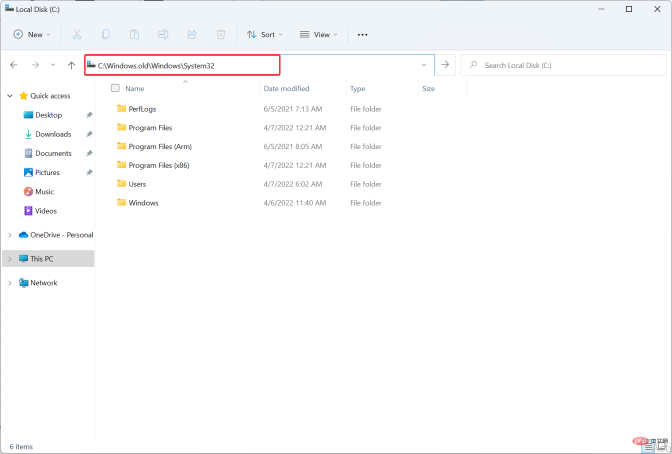
Task: Go up one folder level arrow
Action: (71, 65)
